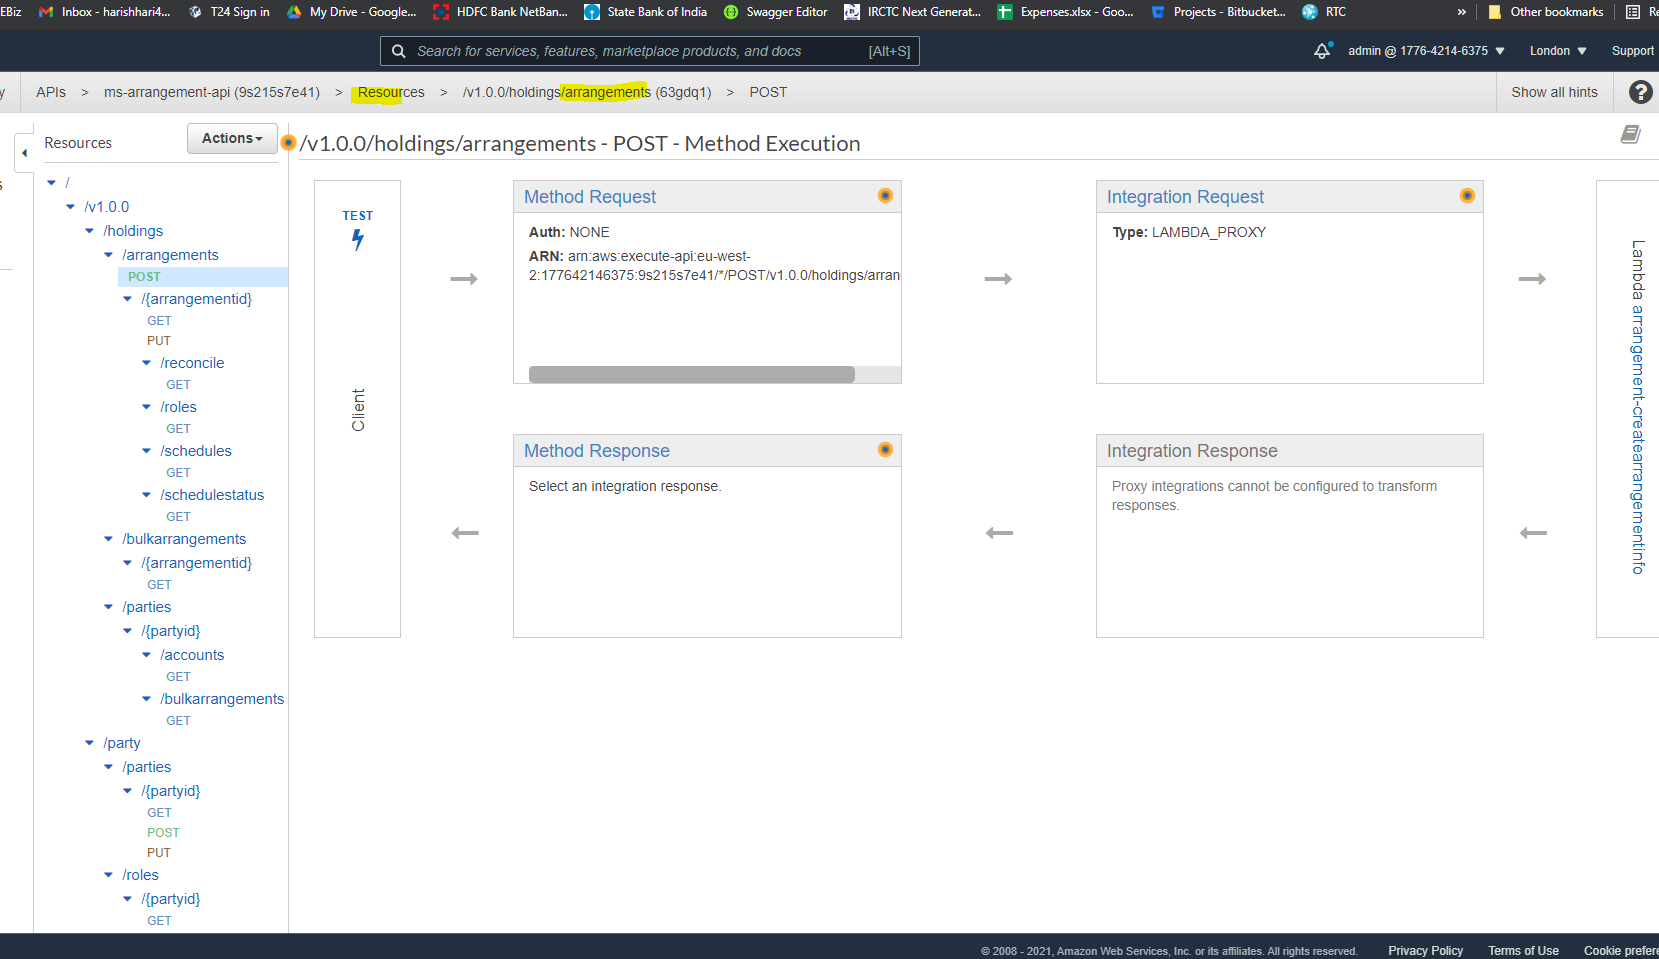Select the /reconcile resource

click(192, 363)
